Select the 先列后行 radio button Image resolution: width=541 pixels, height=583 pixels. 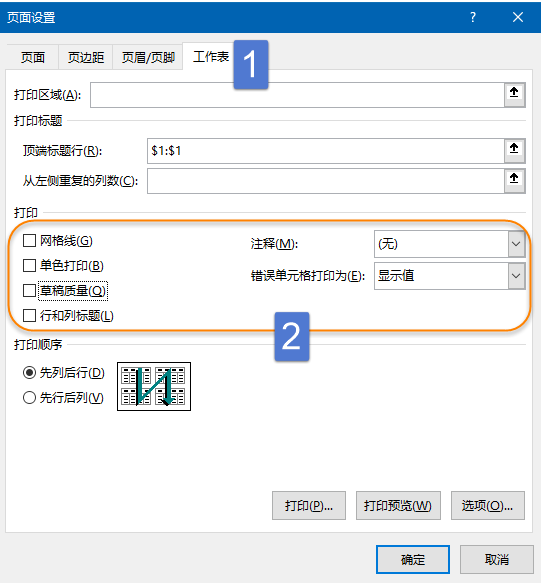point(29,373)
